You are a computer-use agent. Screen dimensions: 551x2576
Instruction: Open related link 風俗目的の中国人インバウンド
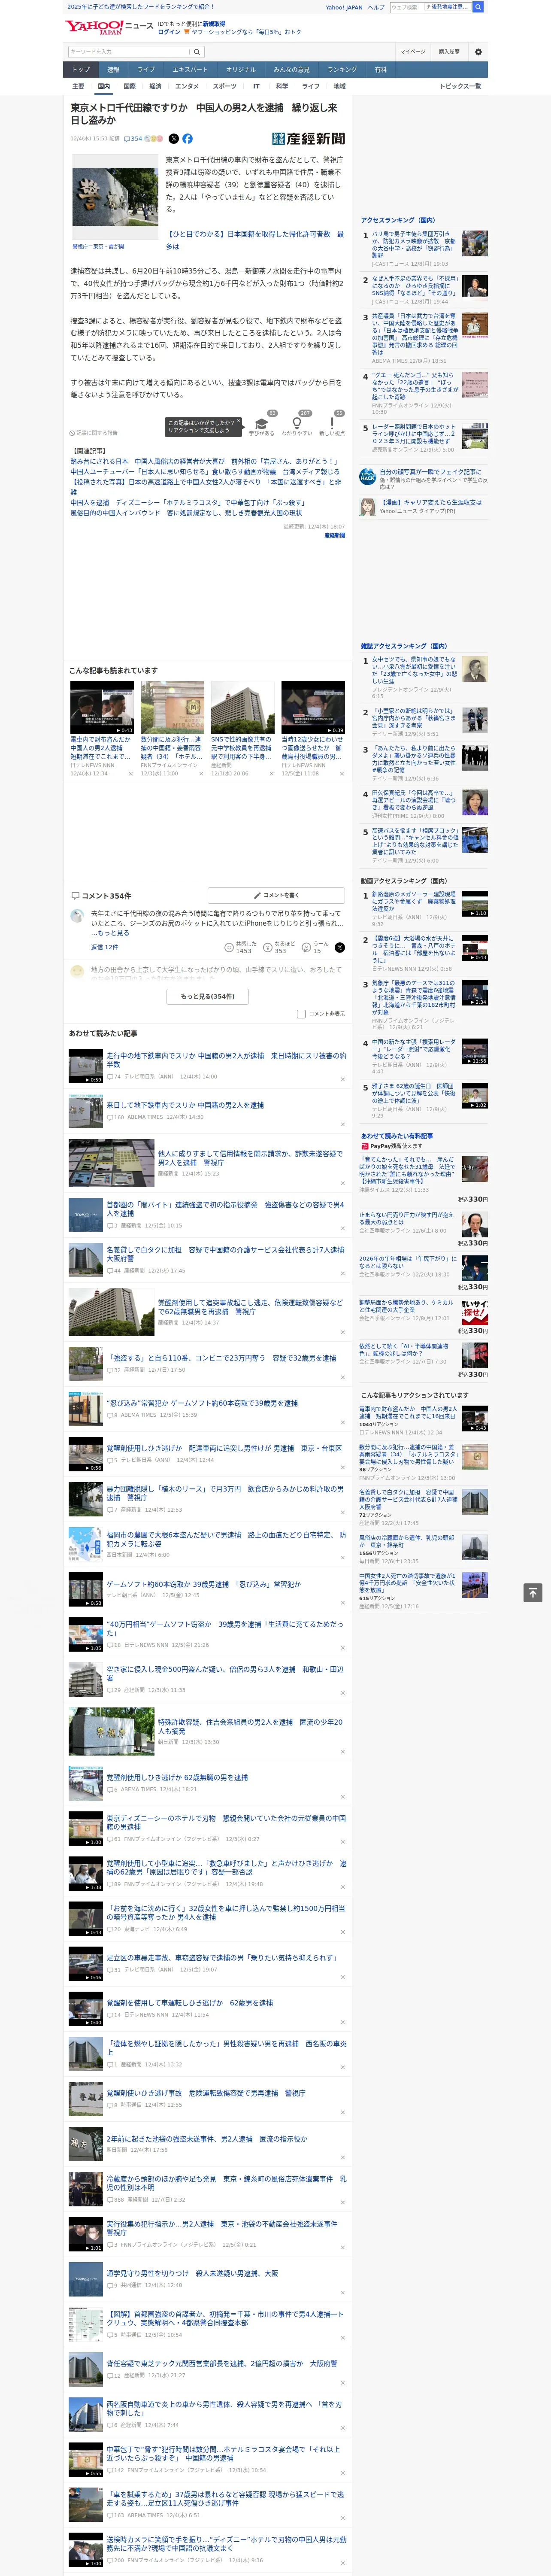[185, 513]
